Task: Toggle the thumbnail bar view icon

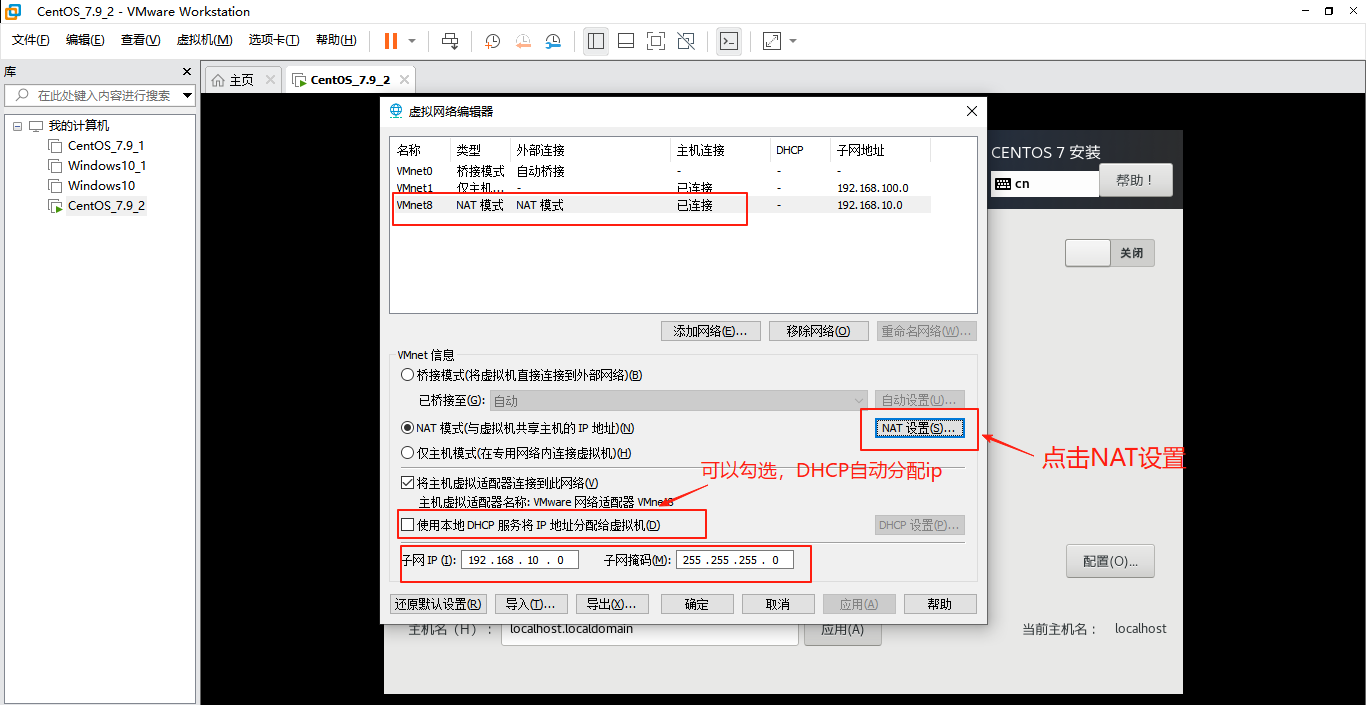Action: 626,41
